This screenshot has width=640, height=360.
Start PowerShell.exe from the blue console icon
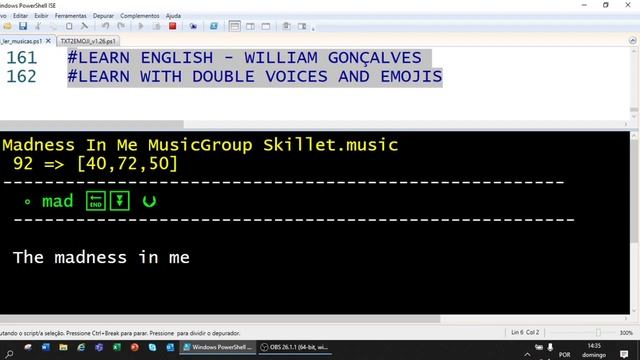point(213,27)
